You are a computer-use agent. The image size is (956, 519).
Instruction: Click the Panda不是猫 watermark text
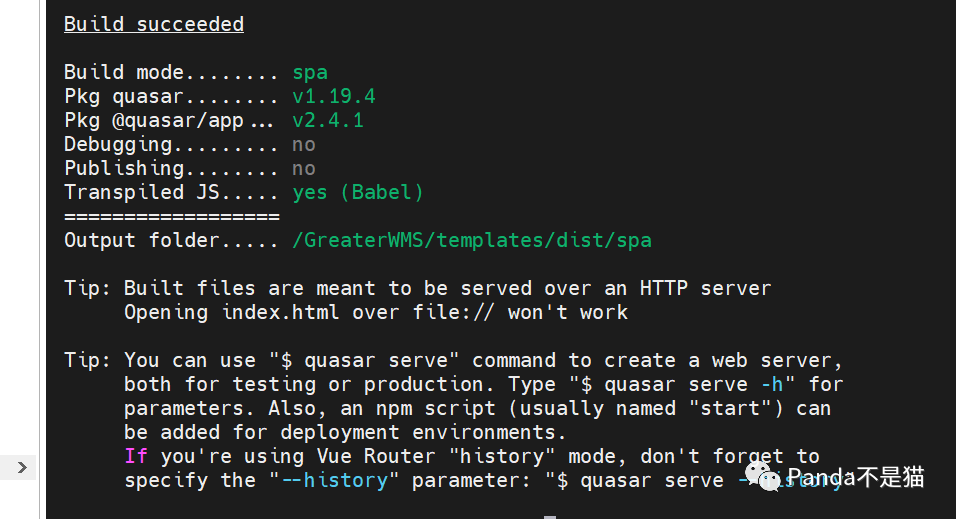(854, 478)
